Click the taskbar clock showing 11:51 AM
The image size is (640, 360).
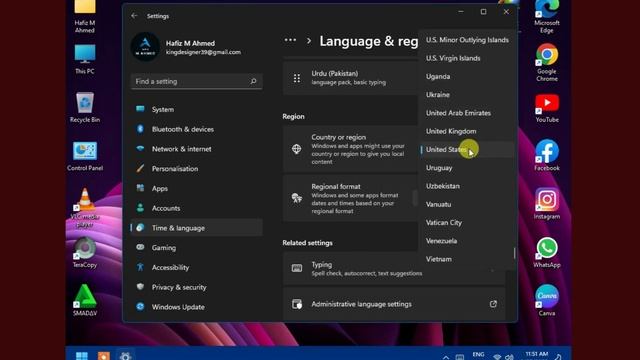(536, 355)
